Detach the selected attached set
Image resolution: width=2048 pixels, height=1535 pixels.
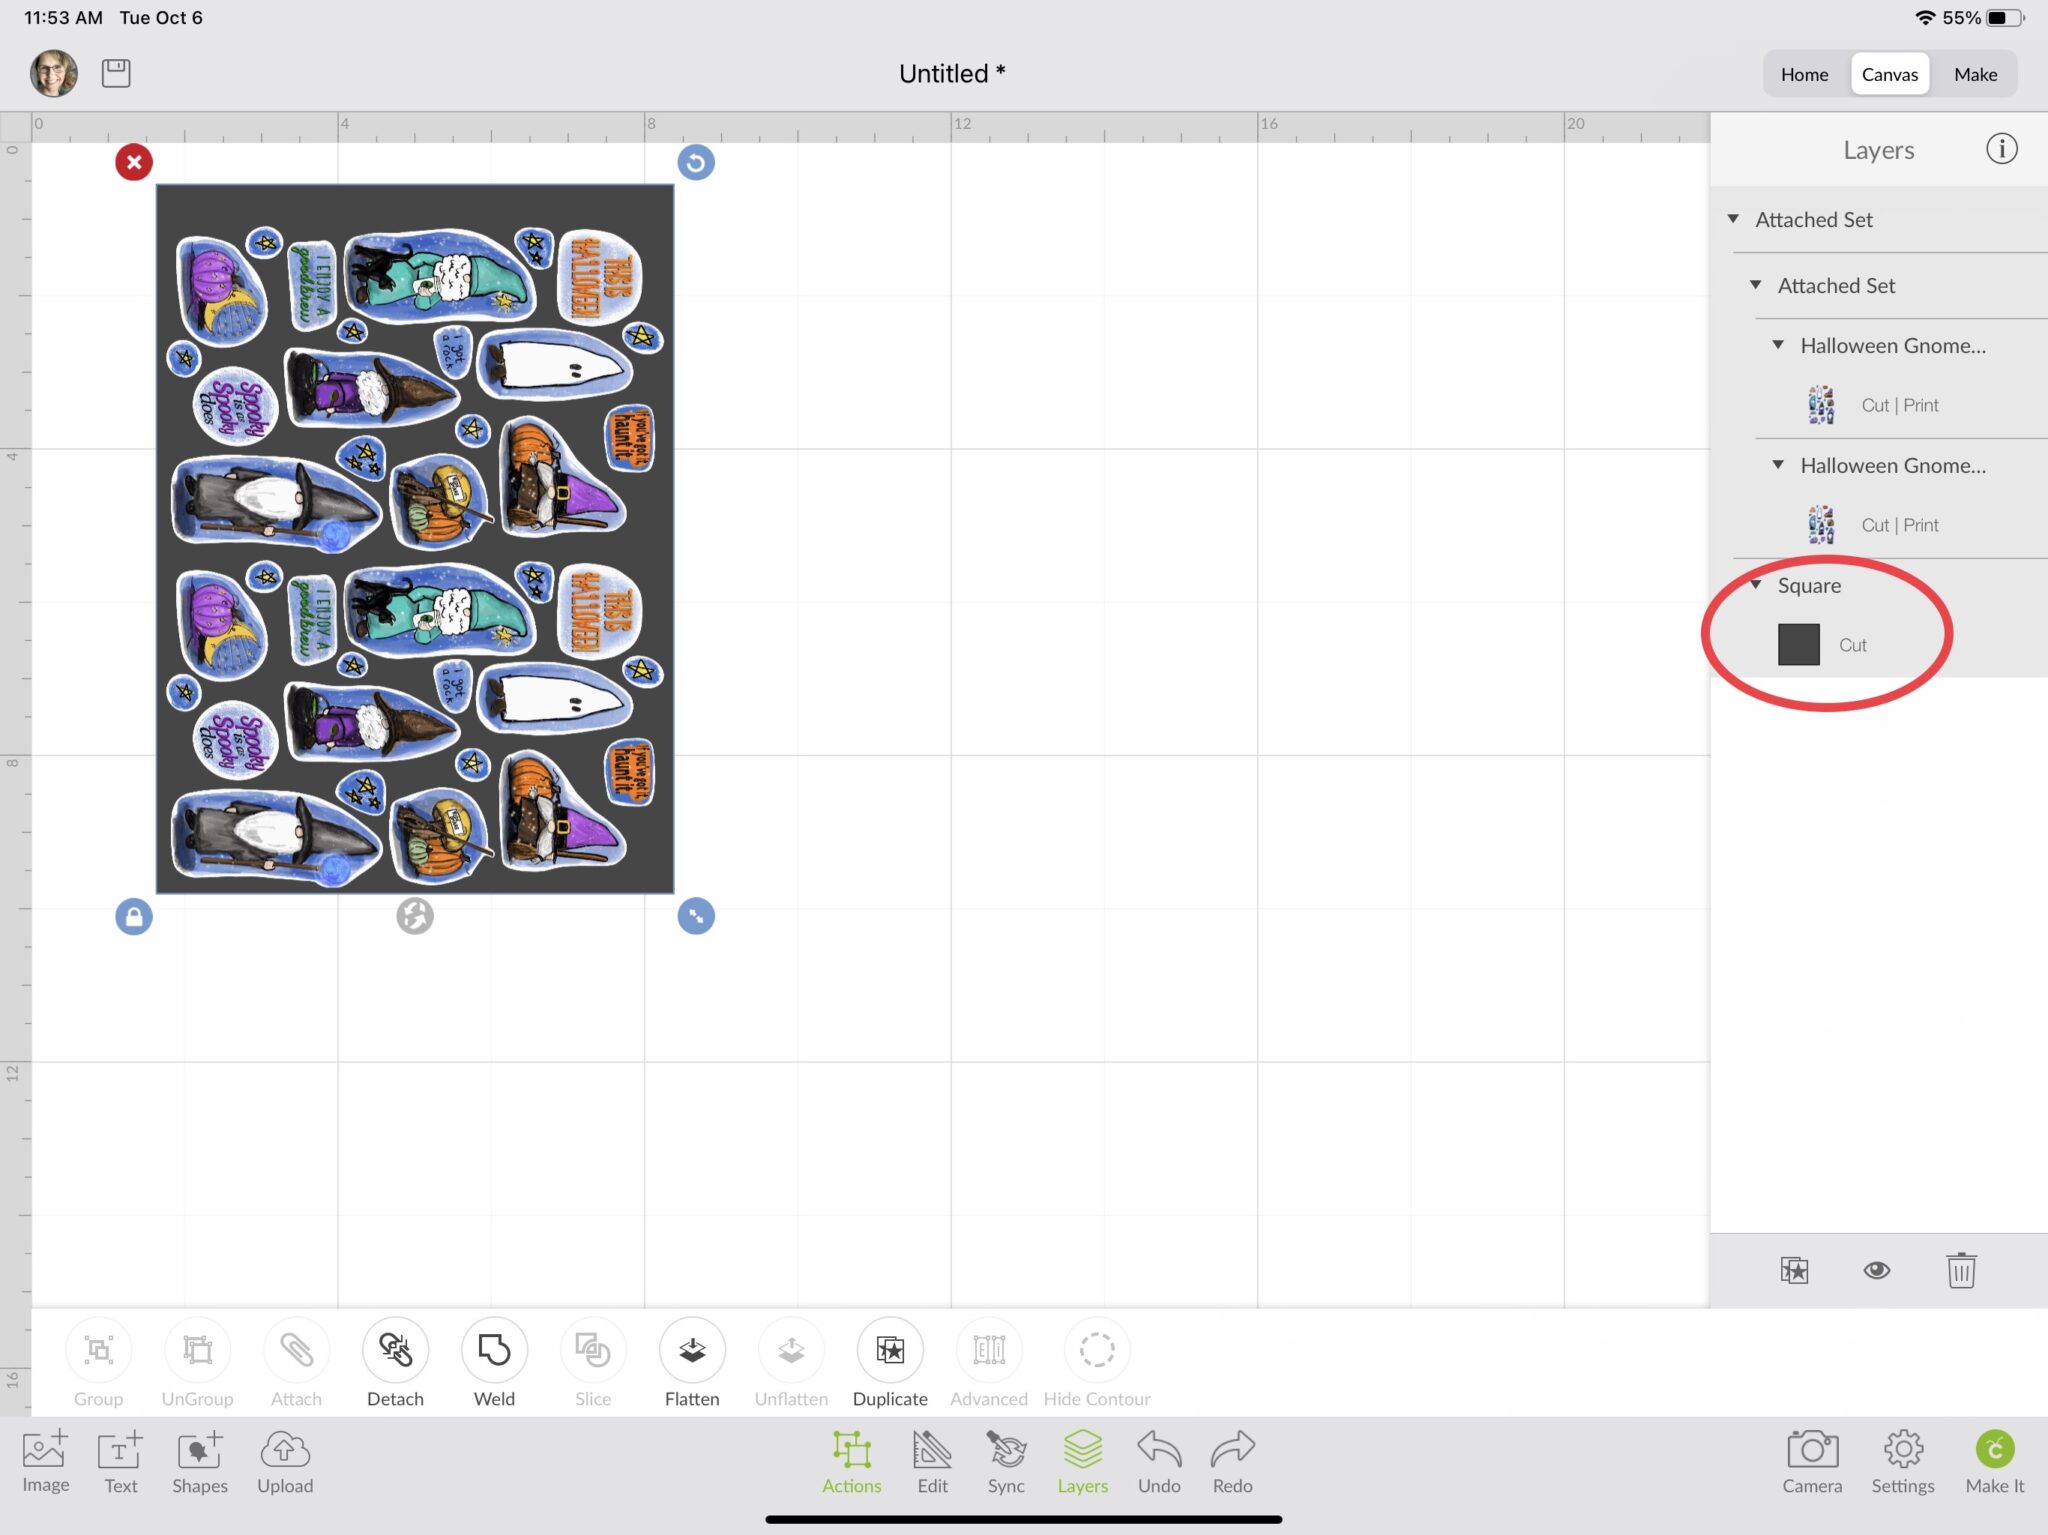tap(395, 1350)
